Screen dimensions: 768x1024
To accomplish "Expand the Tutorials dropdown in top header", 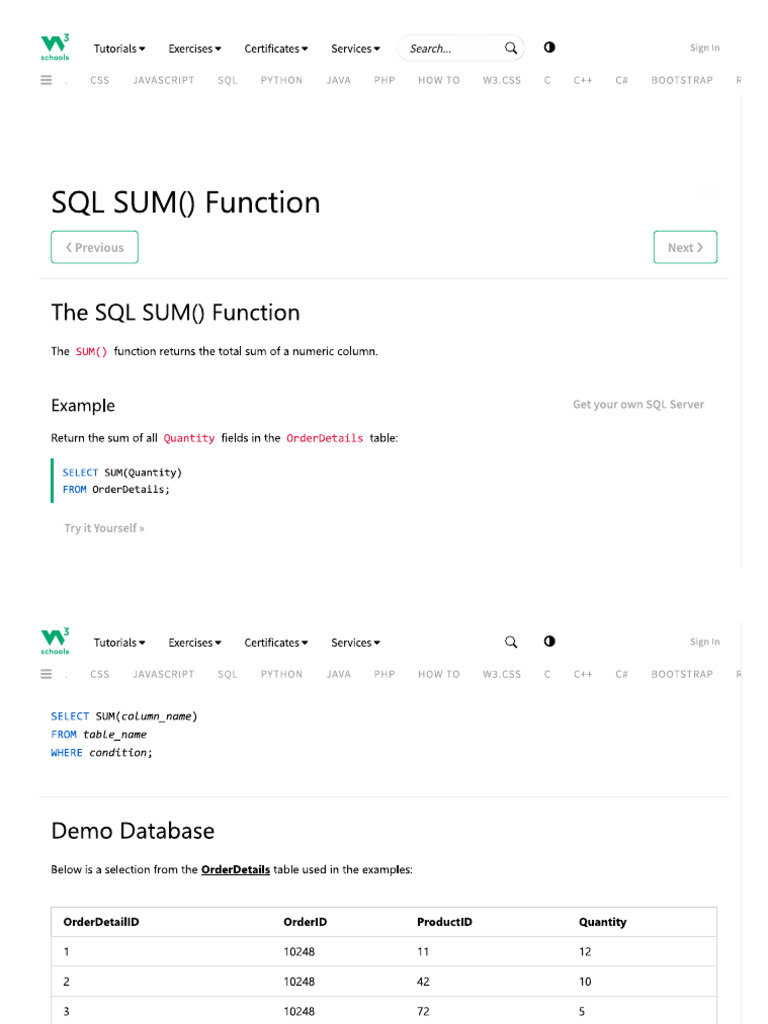I will click(x=119, y=48).
